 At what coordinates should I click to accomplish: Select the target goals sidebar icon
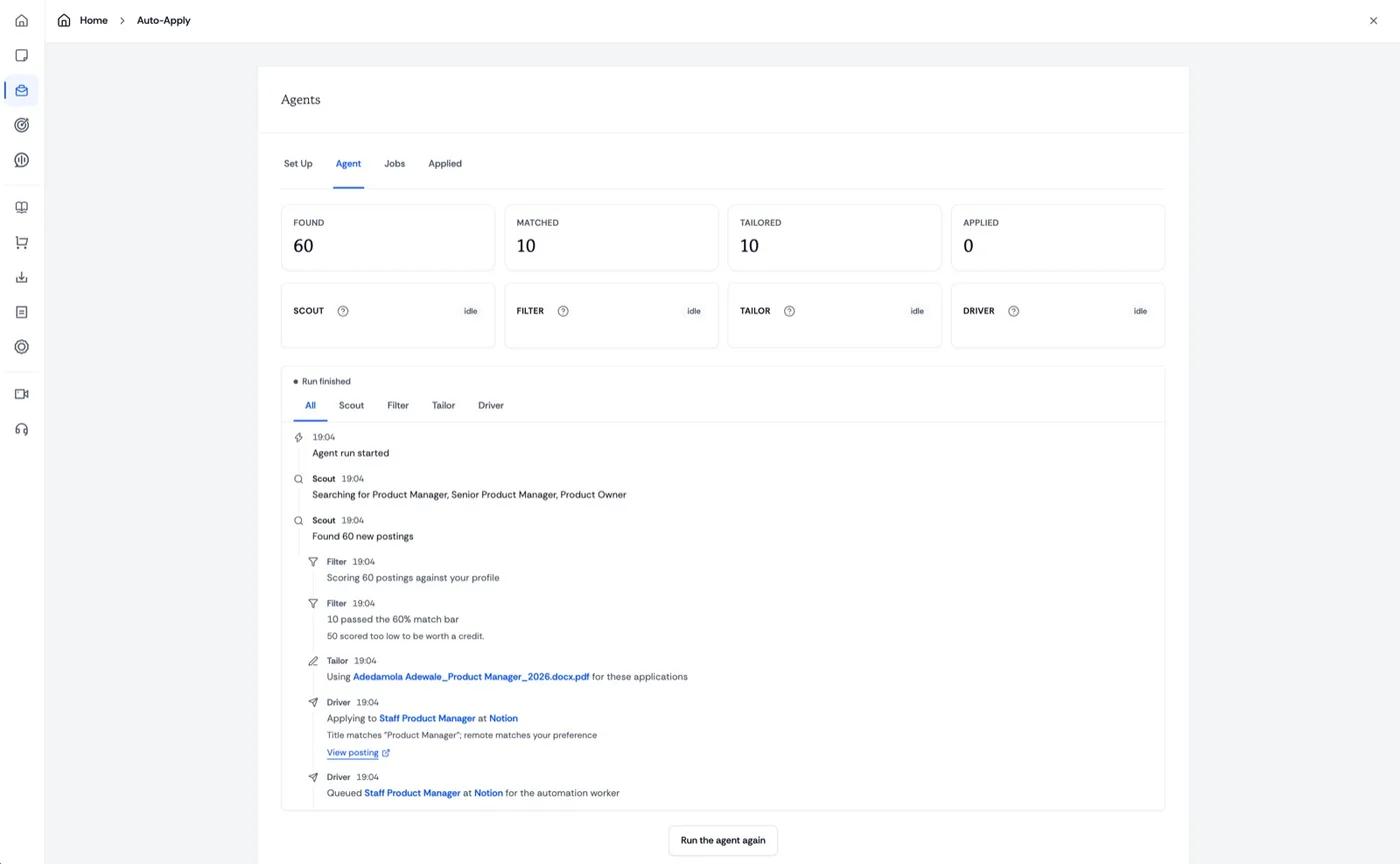[x=22, y=125]
